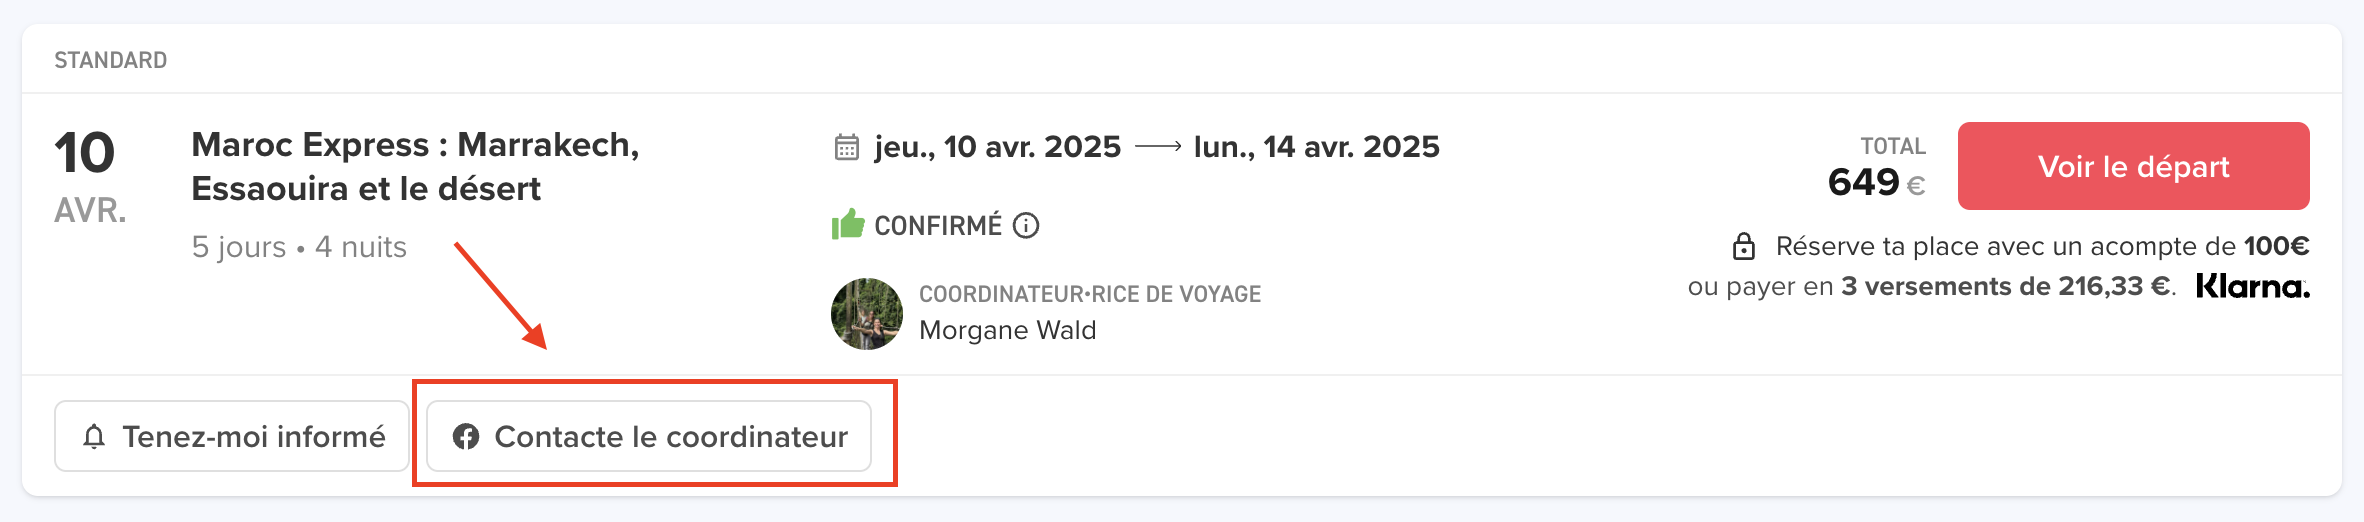Click the Contacte le coordinateur button
The width and height of the screenshot is (2364, 522).
(649, 436)
